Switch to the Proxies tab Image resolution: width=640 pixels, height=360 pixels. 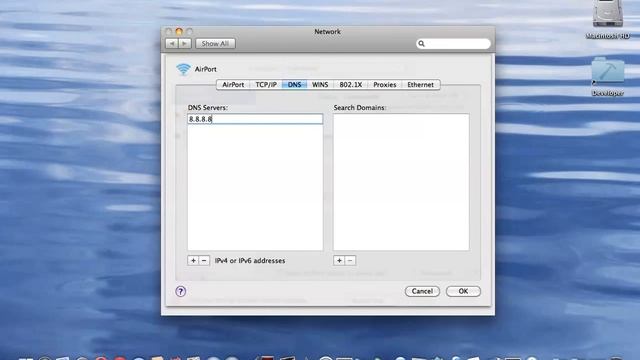pyautogui.click(x=384, y=84)
